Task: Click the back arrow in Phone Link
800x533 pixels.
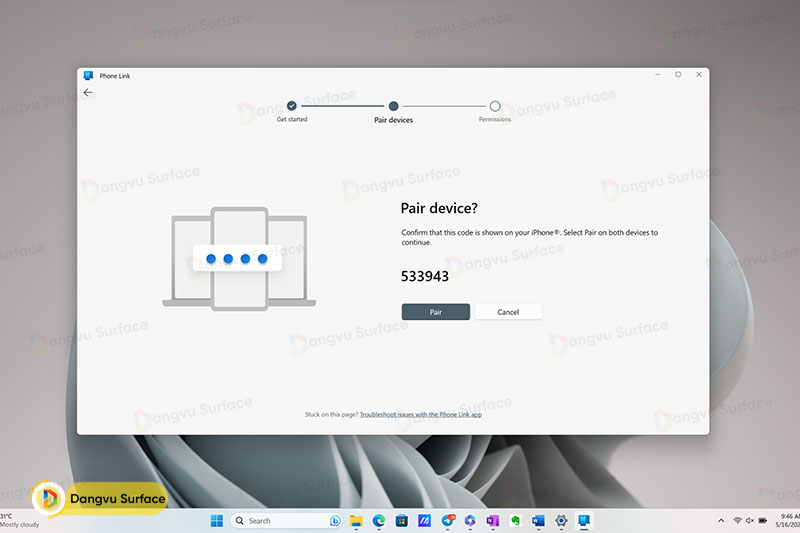Action: pos(88,93)
